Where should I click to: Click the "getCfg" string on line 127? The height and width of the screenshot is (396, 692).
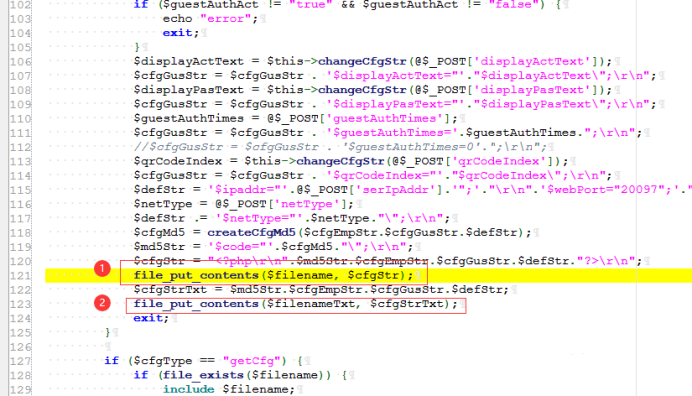point(252,361)
